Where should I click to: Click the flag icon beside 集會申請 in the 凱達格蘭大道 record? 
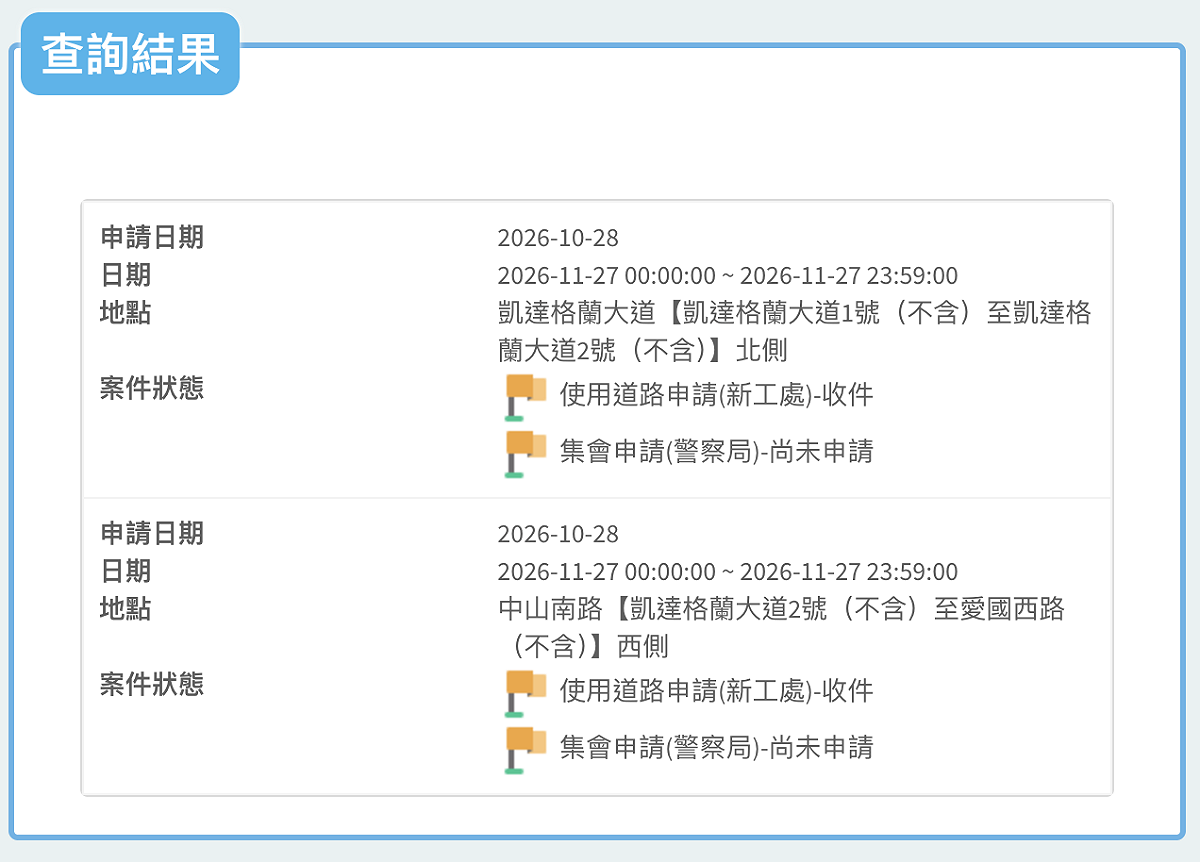[x=526, y=454]
